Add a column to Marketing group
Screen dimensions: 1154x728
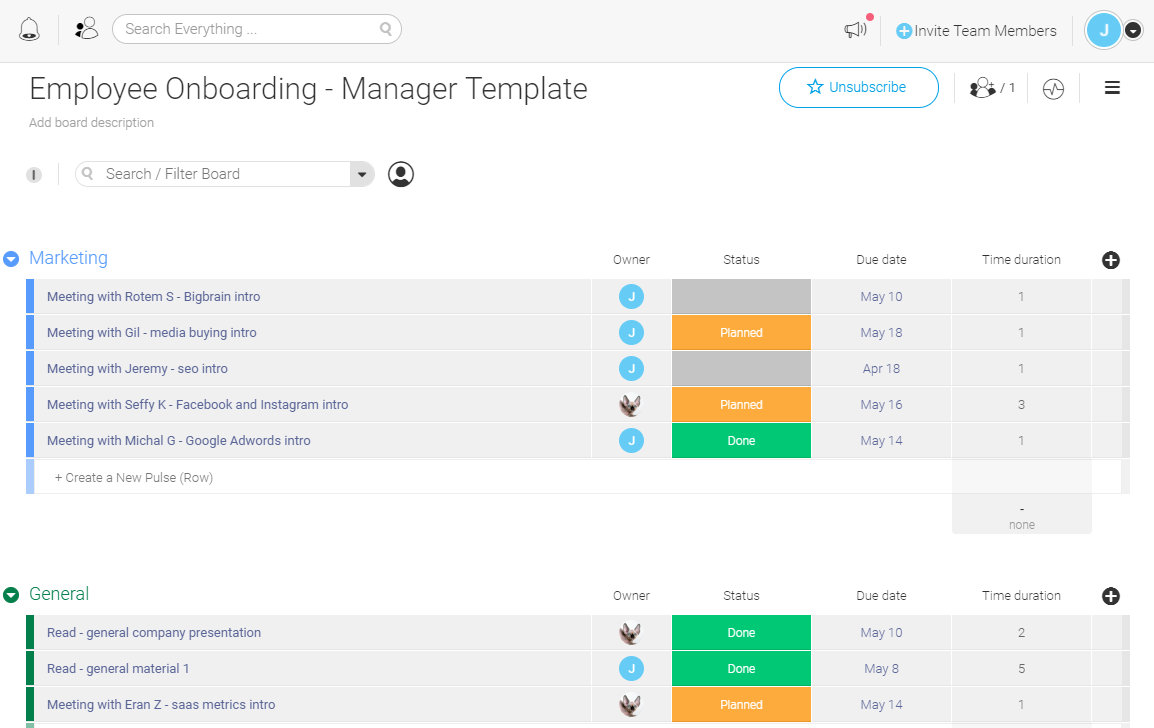[x=1110, y=260]
